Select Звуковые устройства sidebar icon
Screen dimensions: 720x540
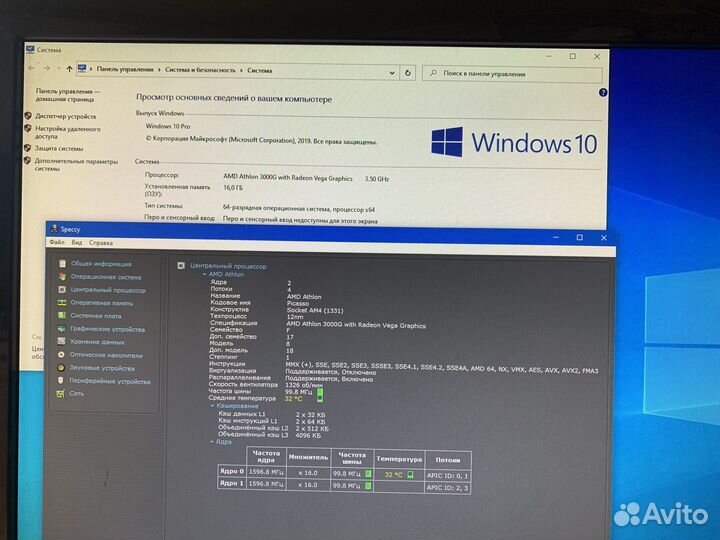pos(62,368)
